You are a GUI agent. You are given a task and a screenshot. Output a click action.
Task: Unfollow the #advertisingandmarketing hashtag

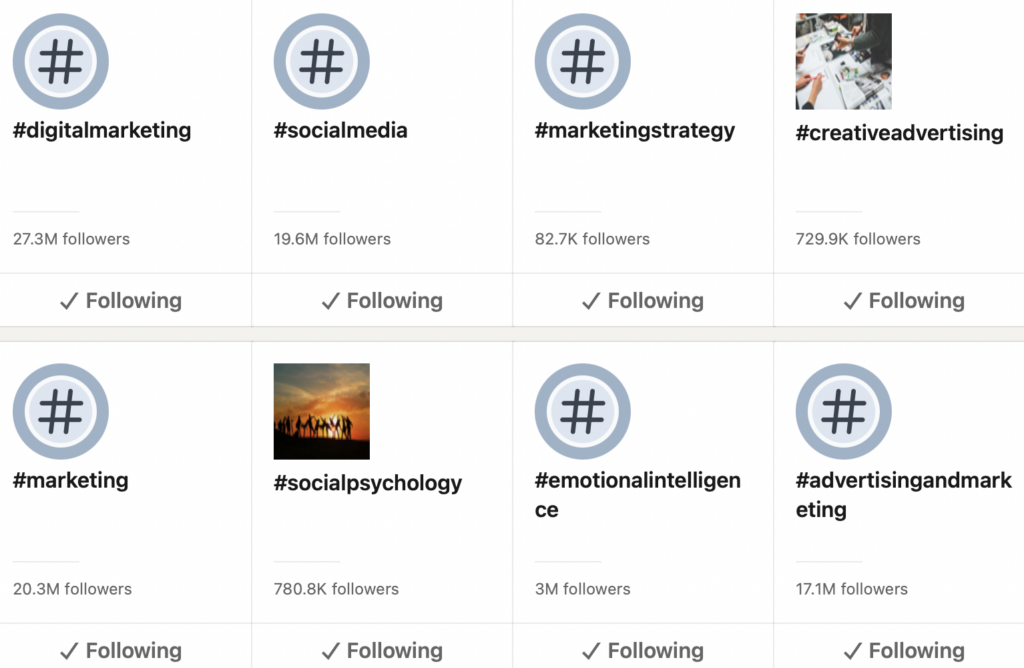(x=904, y=651)
